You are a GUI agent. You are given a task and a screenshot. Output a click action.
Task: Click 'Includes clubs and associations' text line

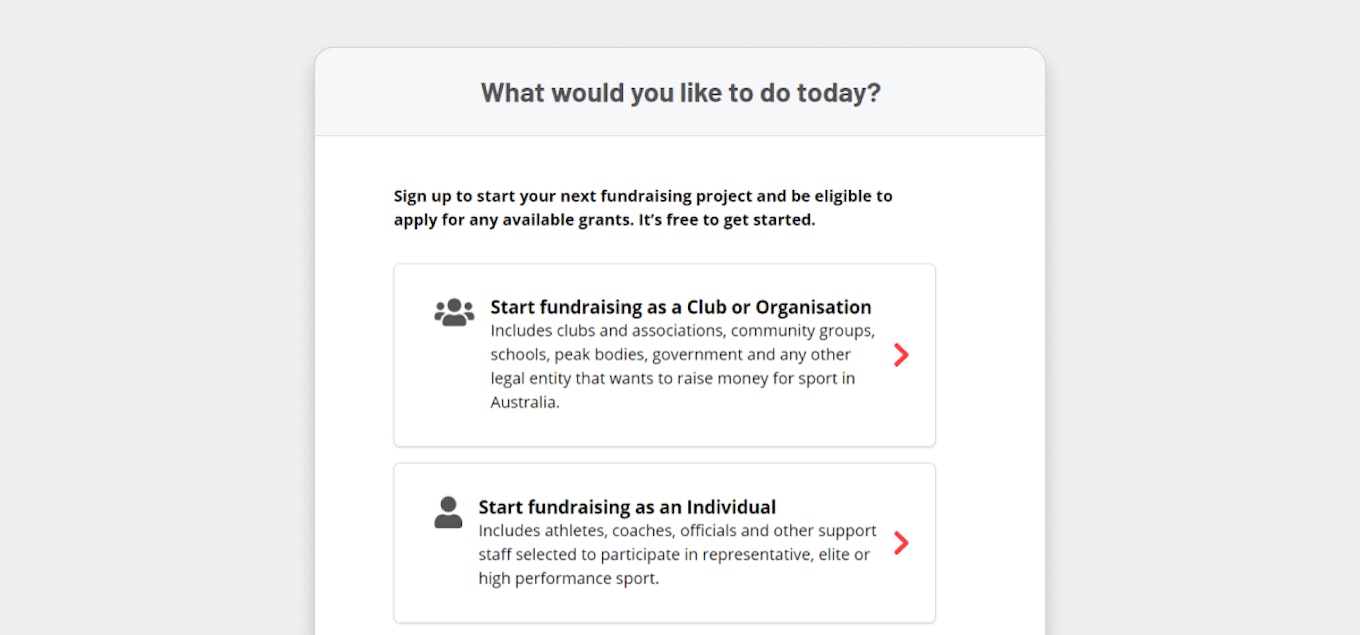[683, 330]
